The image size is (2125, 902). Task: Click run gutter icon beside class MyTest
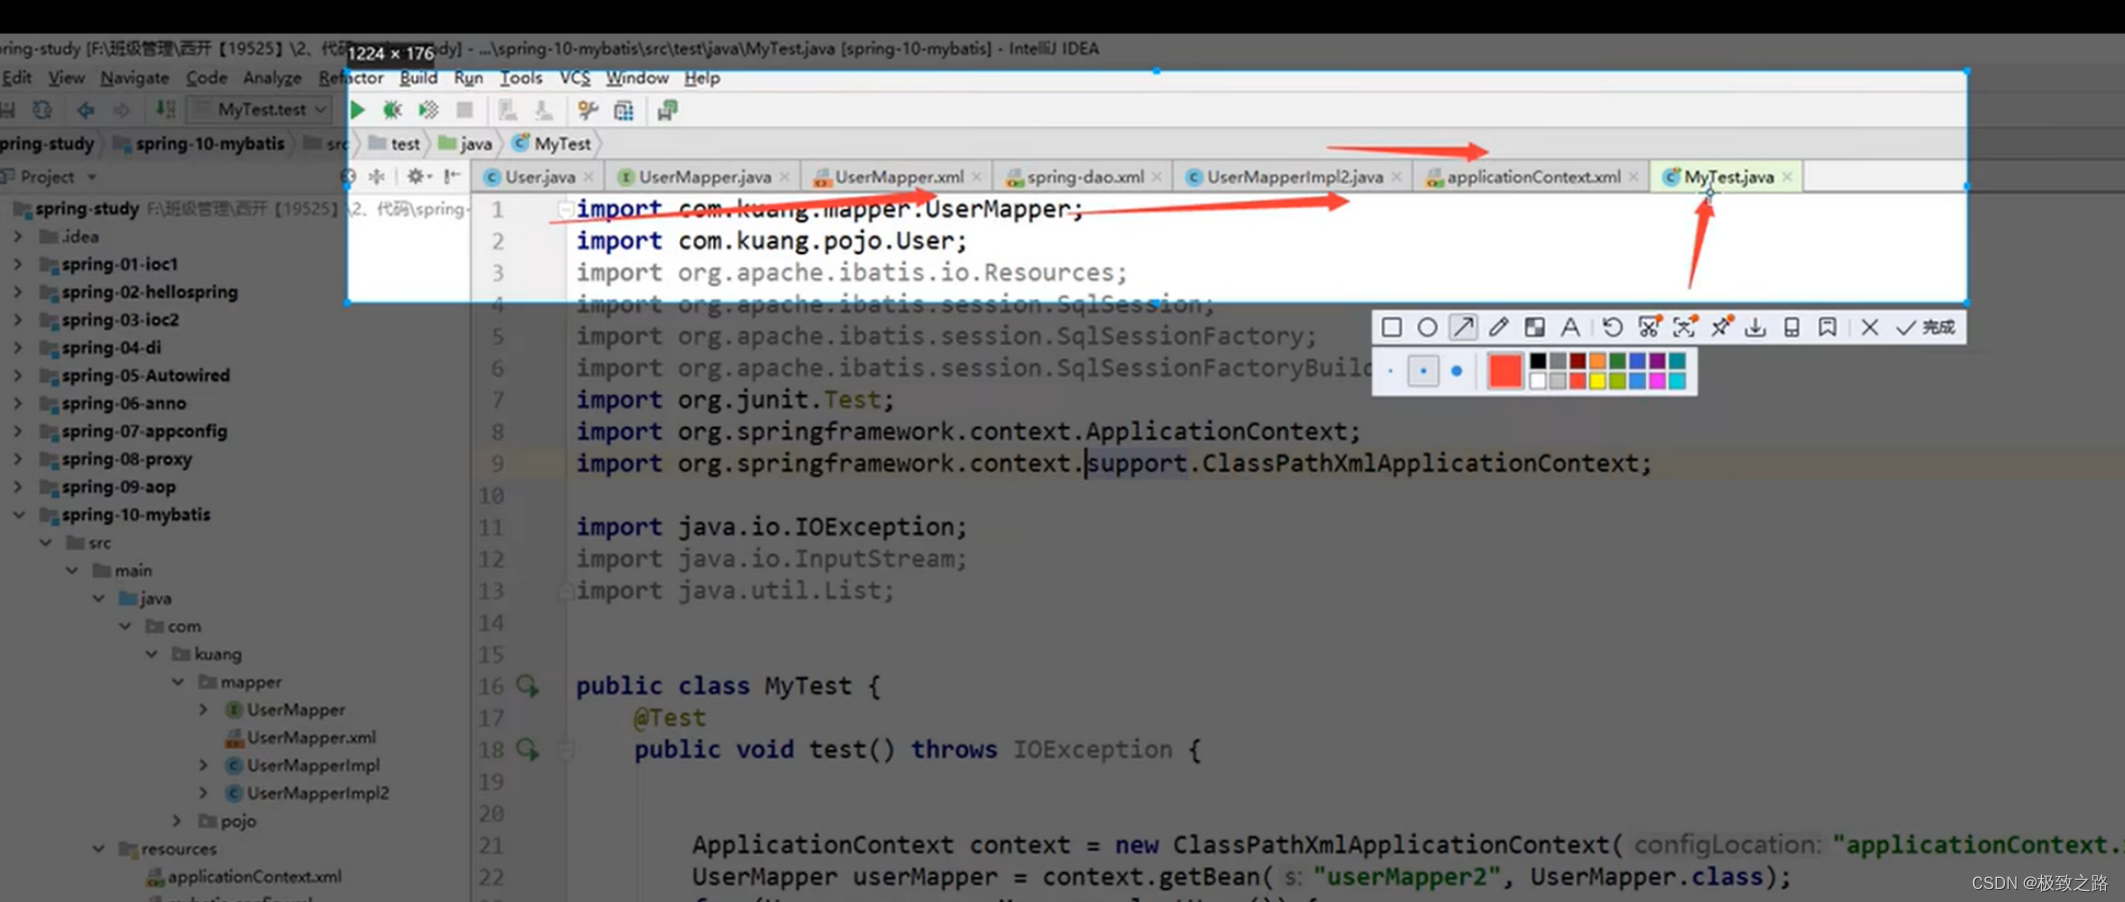(527, 686)
